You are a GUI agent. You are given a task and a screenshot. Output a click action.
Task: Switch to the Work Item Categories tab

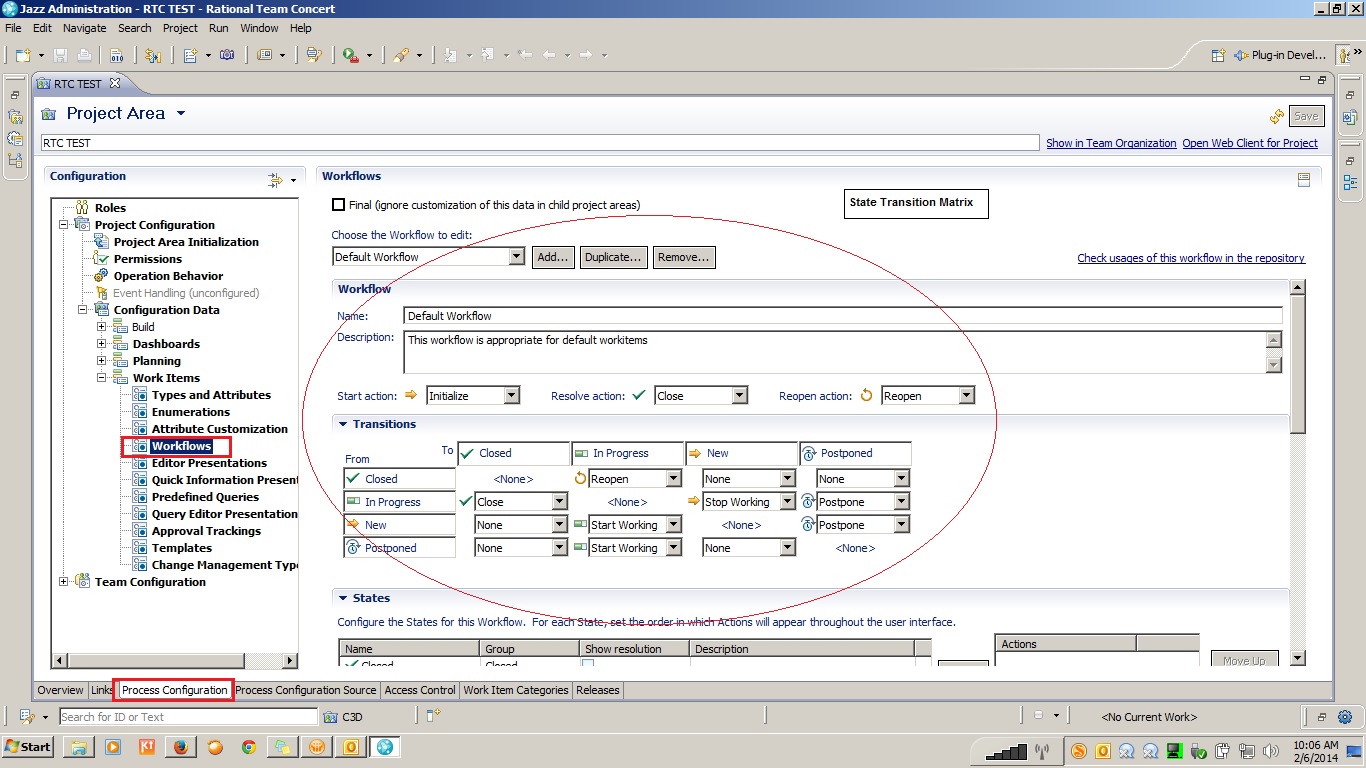[x=516, y=690]
